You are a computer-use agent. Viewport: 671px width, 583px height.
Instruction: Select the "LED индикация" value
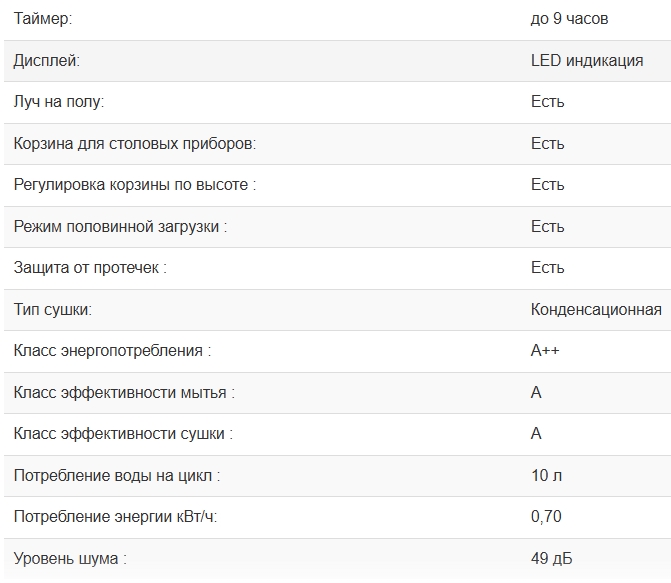pyautogui.click(x=586, y=60)
